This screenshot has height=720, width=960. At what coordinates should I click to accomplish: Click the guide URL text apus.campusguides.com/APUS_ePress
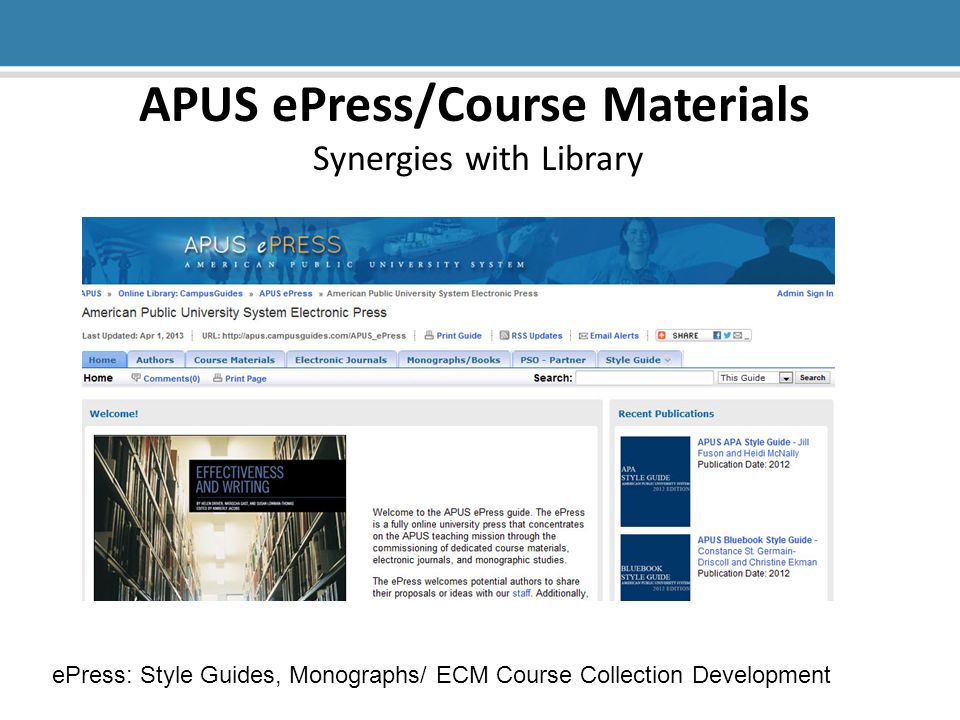[314, 336]
